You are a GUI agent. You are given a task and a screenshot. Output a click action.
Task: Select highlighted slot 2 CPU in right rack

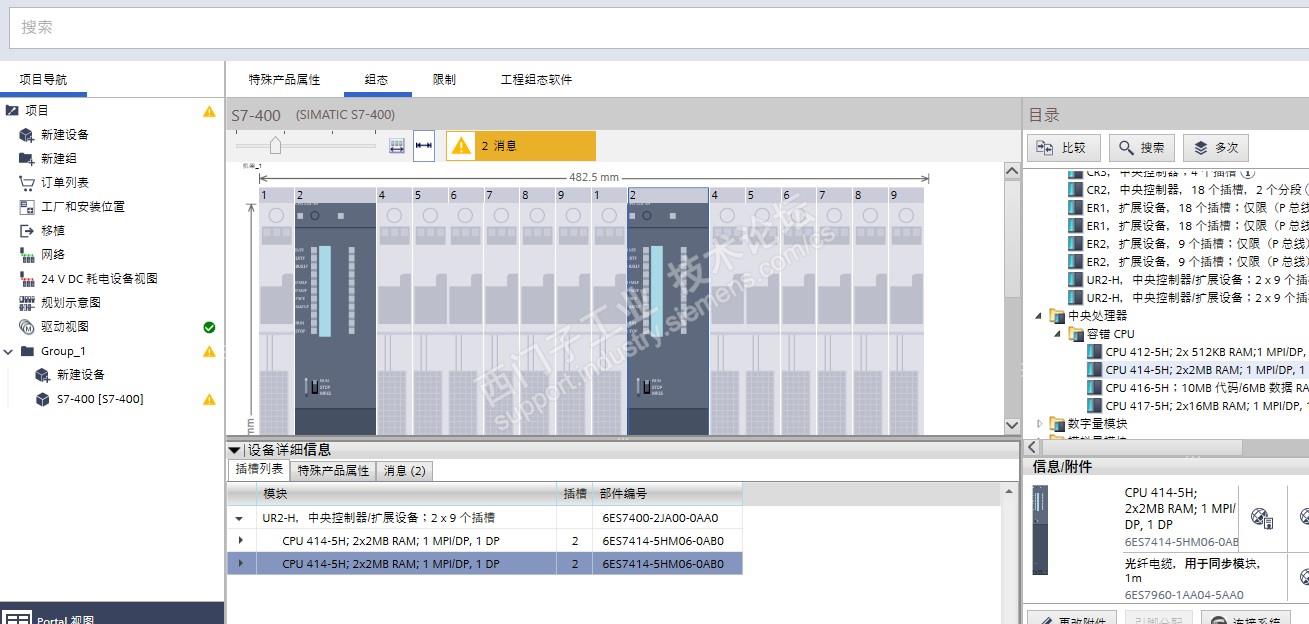[668, 311]
